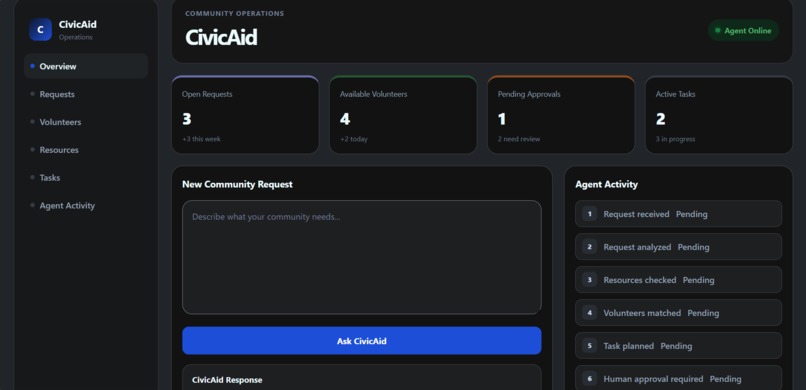Click the CivicAid C logo icon

(41, 30)
